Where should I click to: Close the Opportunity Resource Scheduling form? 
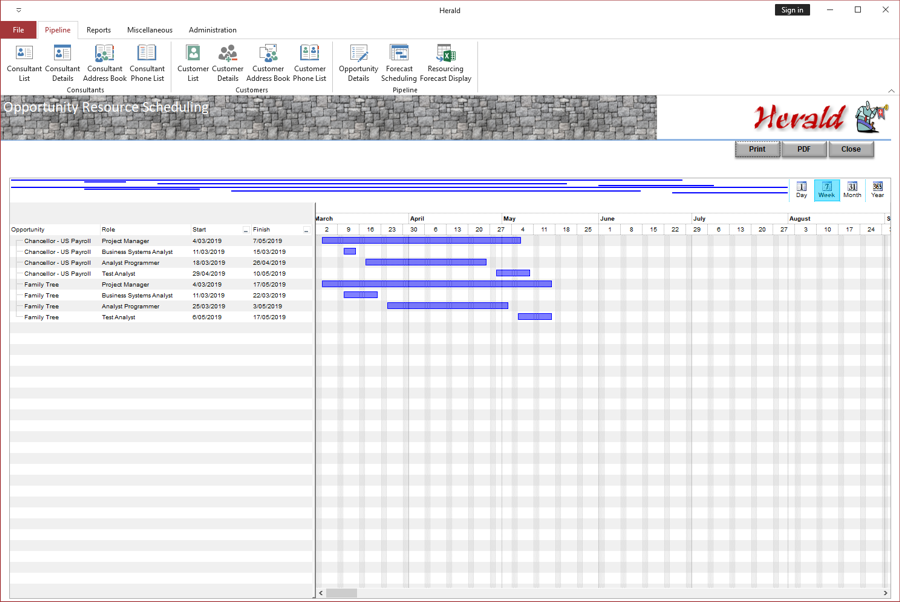851,149
